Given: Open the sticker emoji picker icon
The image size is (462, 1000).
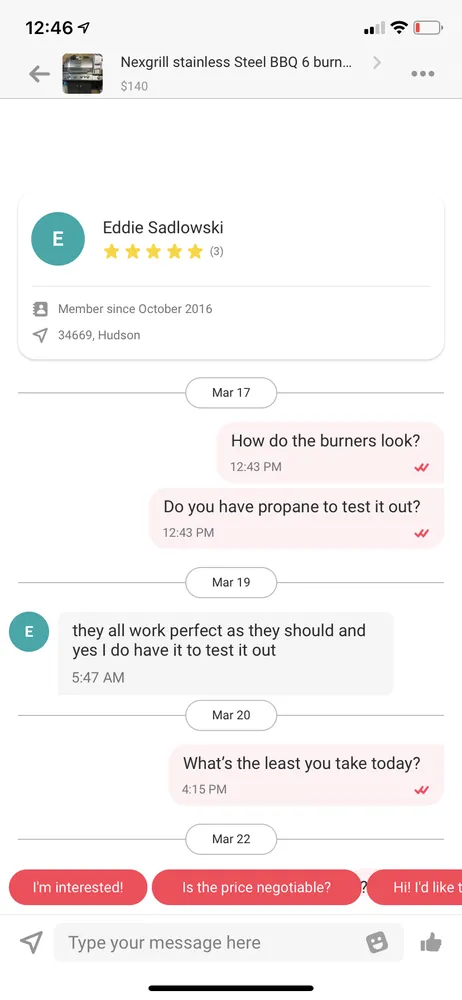Looking at the screenshot, I should pos(377,943).
